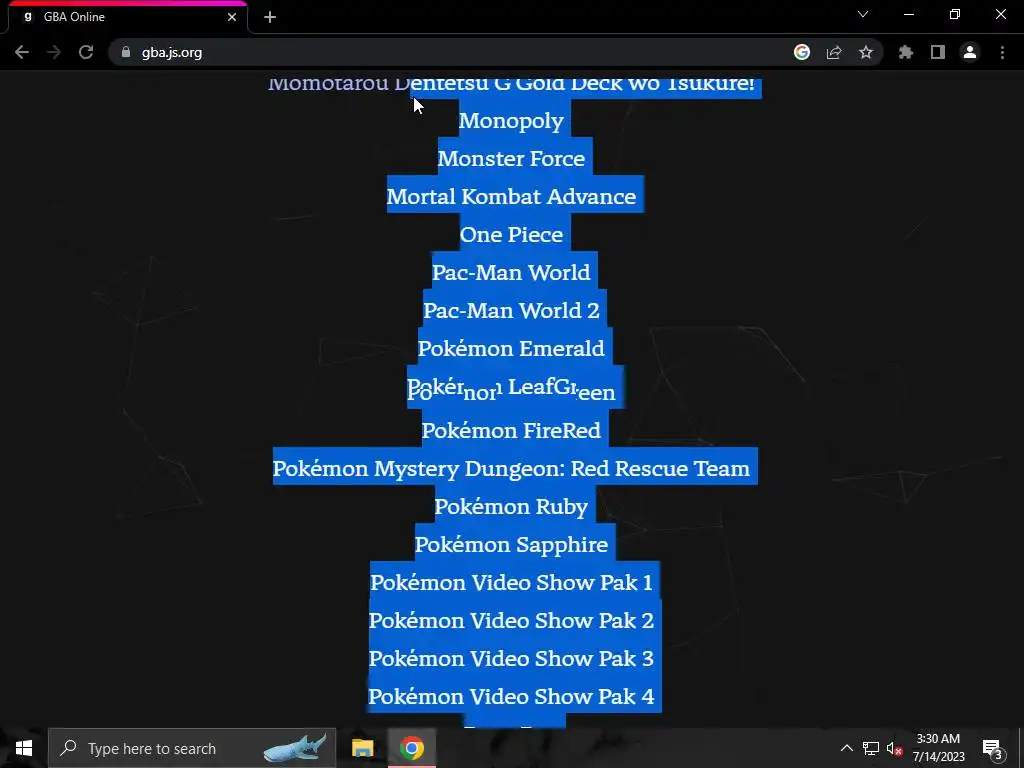Viewport: 1024px width, 768px height.
Task: Open Pokémon Mystery Dungeon: Red Rescue Team
Action: (511, 469)
